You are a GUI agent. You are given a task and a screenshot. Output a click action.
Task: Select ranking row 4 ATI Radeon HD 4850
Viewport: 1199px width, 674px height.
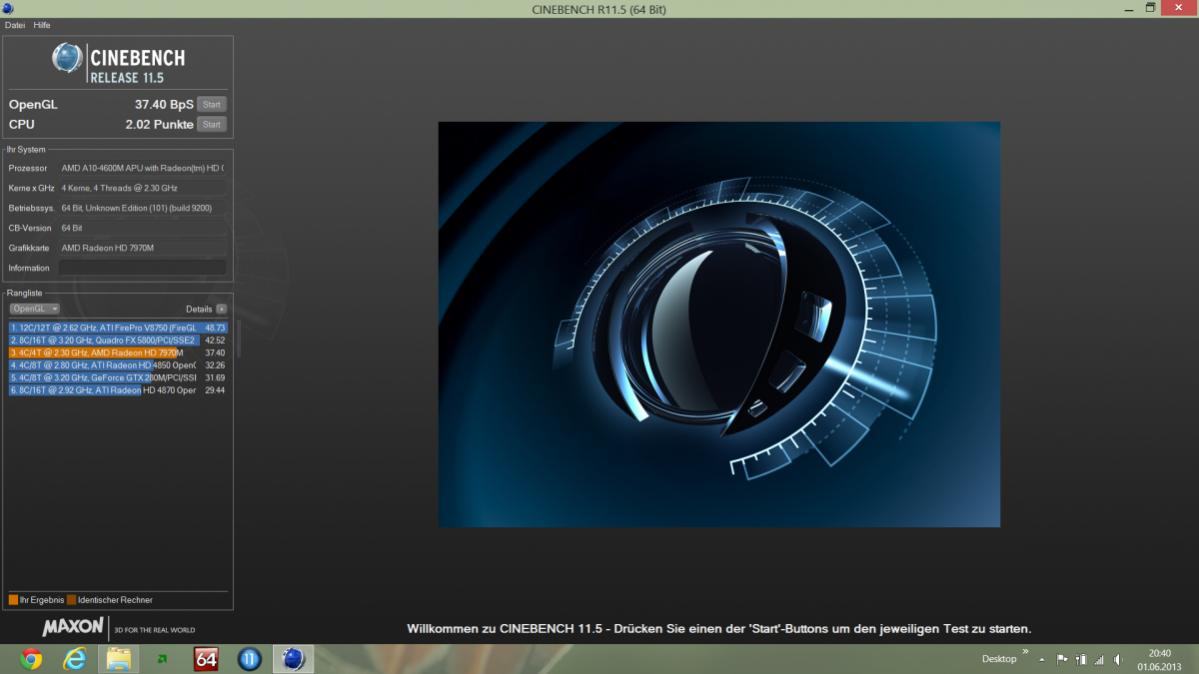118,365
